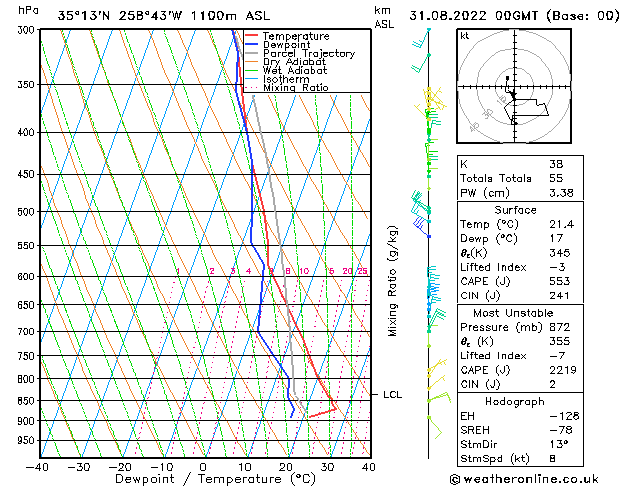Select the 'Dry Adiabat' legend entry
This screenshot has height=486, width=629.
pyautogui.click(x=294, y=62)
